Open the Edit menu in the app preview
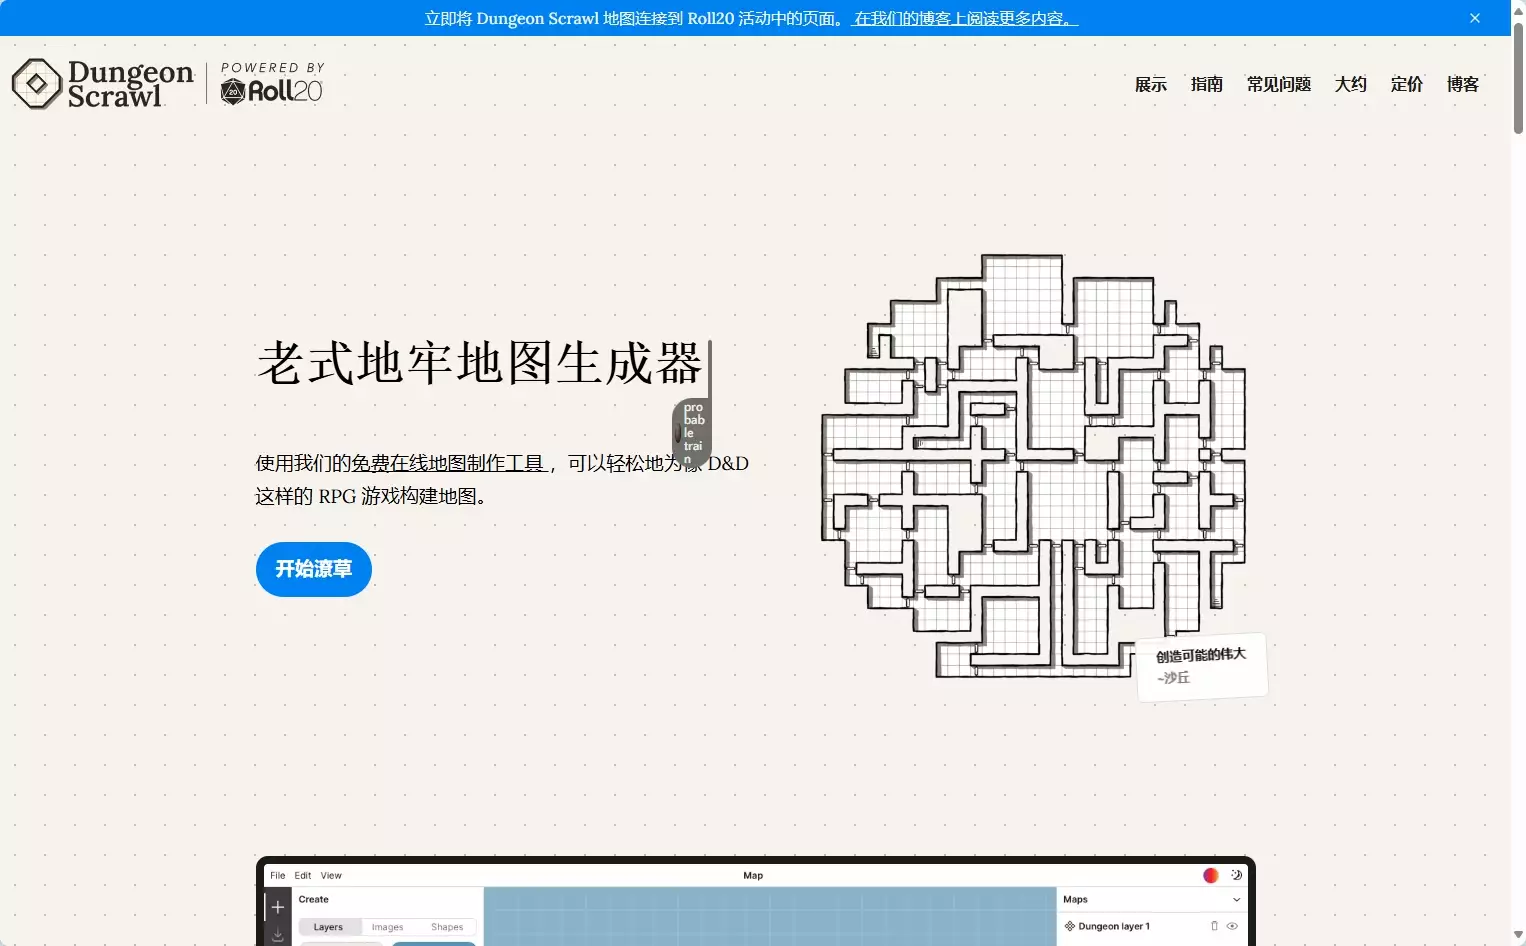1526x946 pixels. pos(303,875)
